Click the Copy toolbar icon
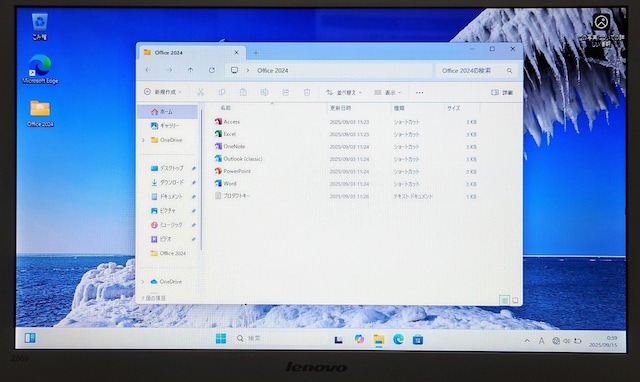The height and width of the screenshot is (382, 640). 222,92
